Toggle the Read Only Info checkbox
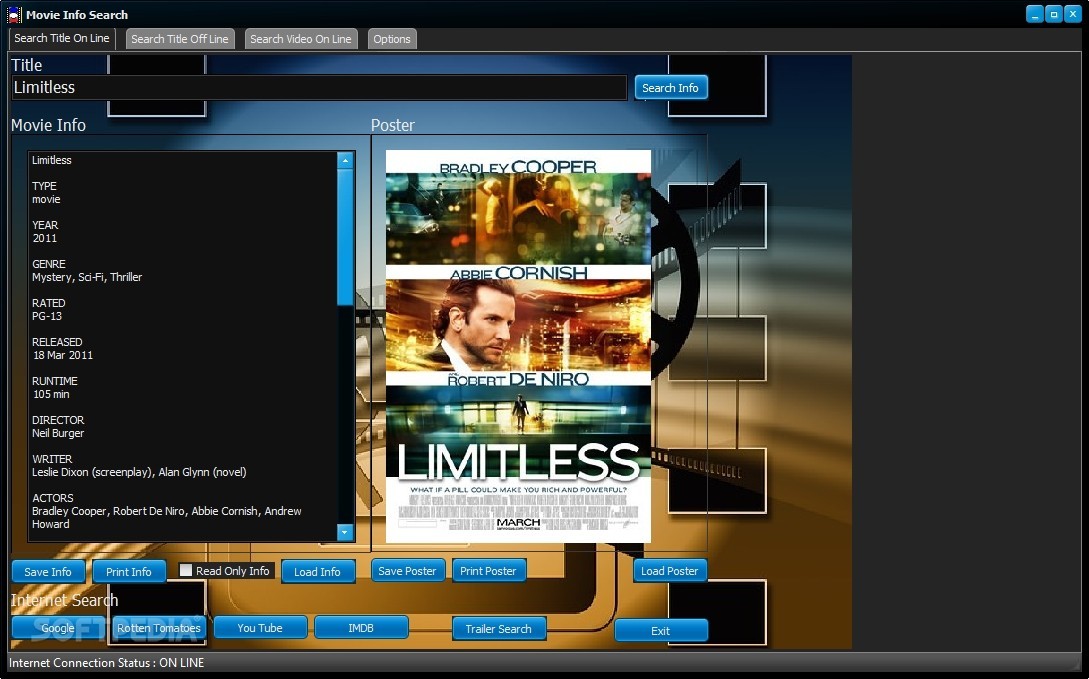The width and height of the screenshot is (1089, 679). 185,570
